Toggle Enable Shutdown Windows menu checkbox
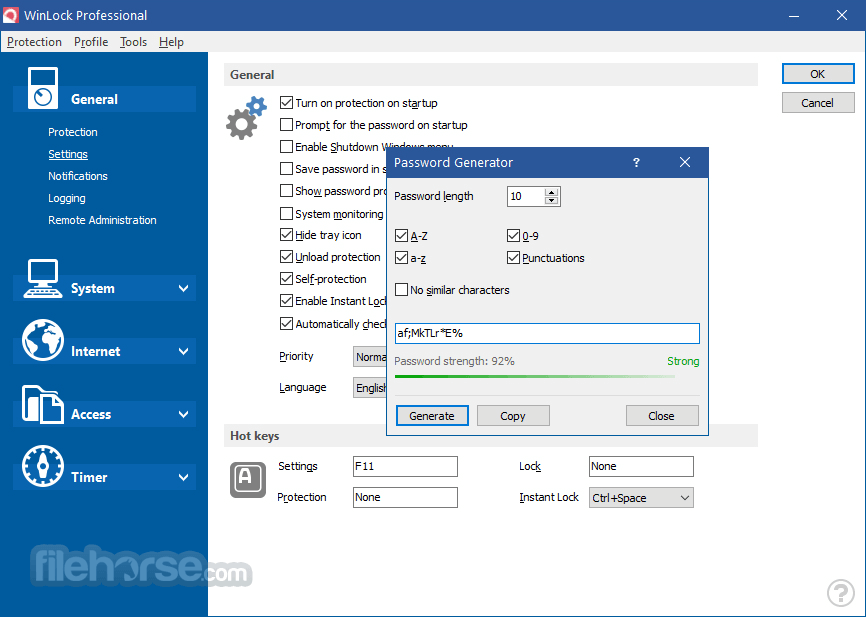Image resolution: width=866 pixels, height=617 pixels. coord(286,147)
